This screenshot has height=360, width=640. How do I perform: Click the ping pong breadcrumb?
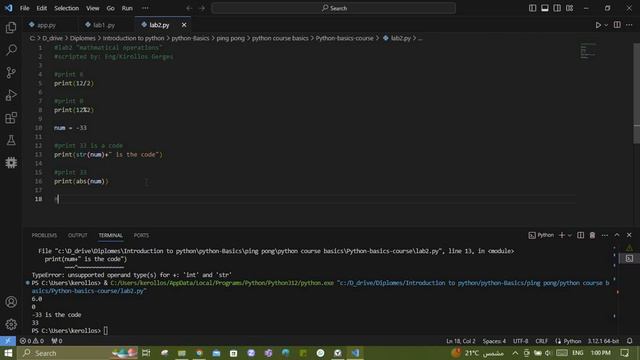pos(231,38)
